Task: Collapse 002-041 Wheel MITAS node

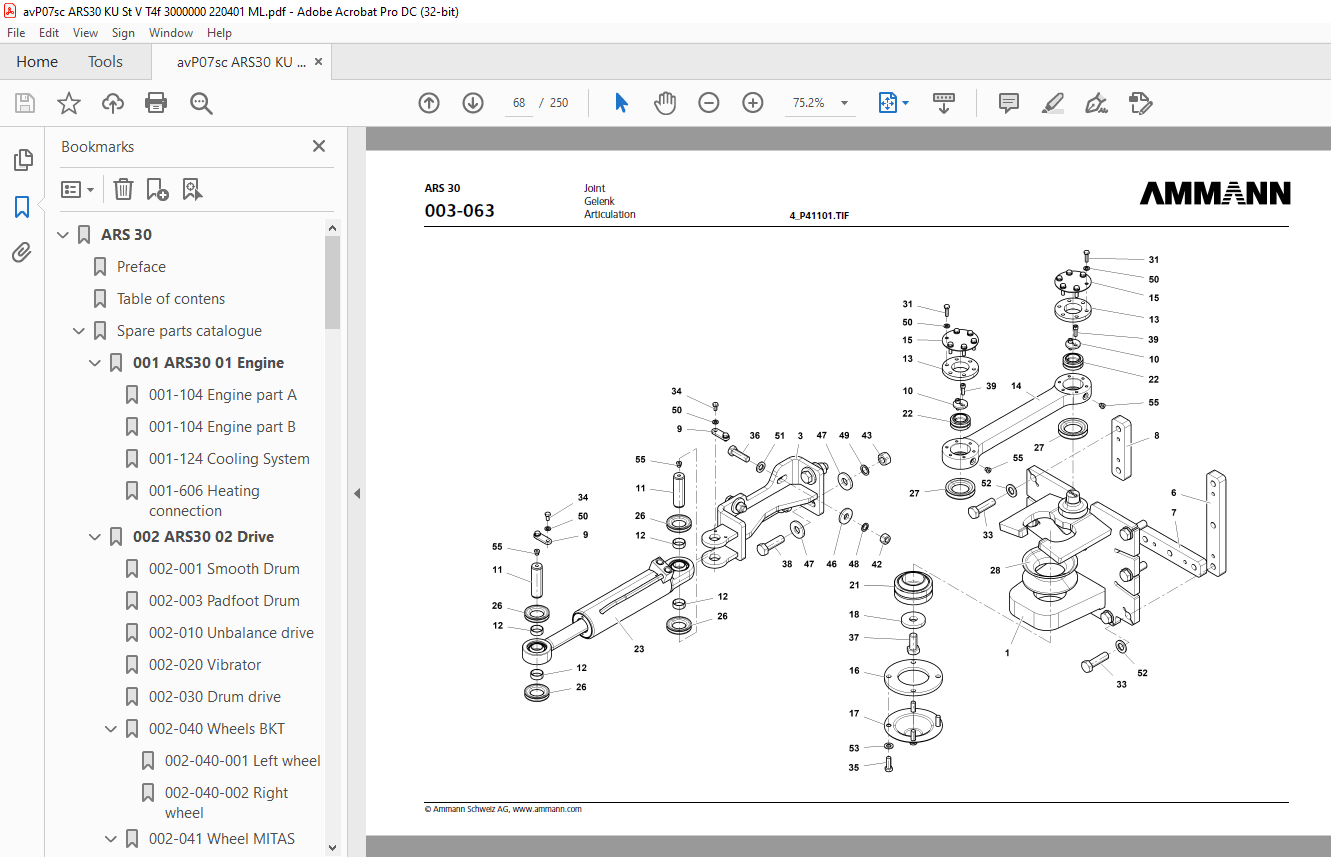Action: [111, 839]
